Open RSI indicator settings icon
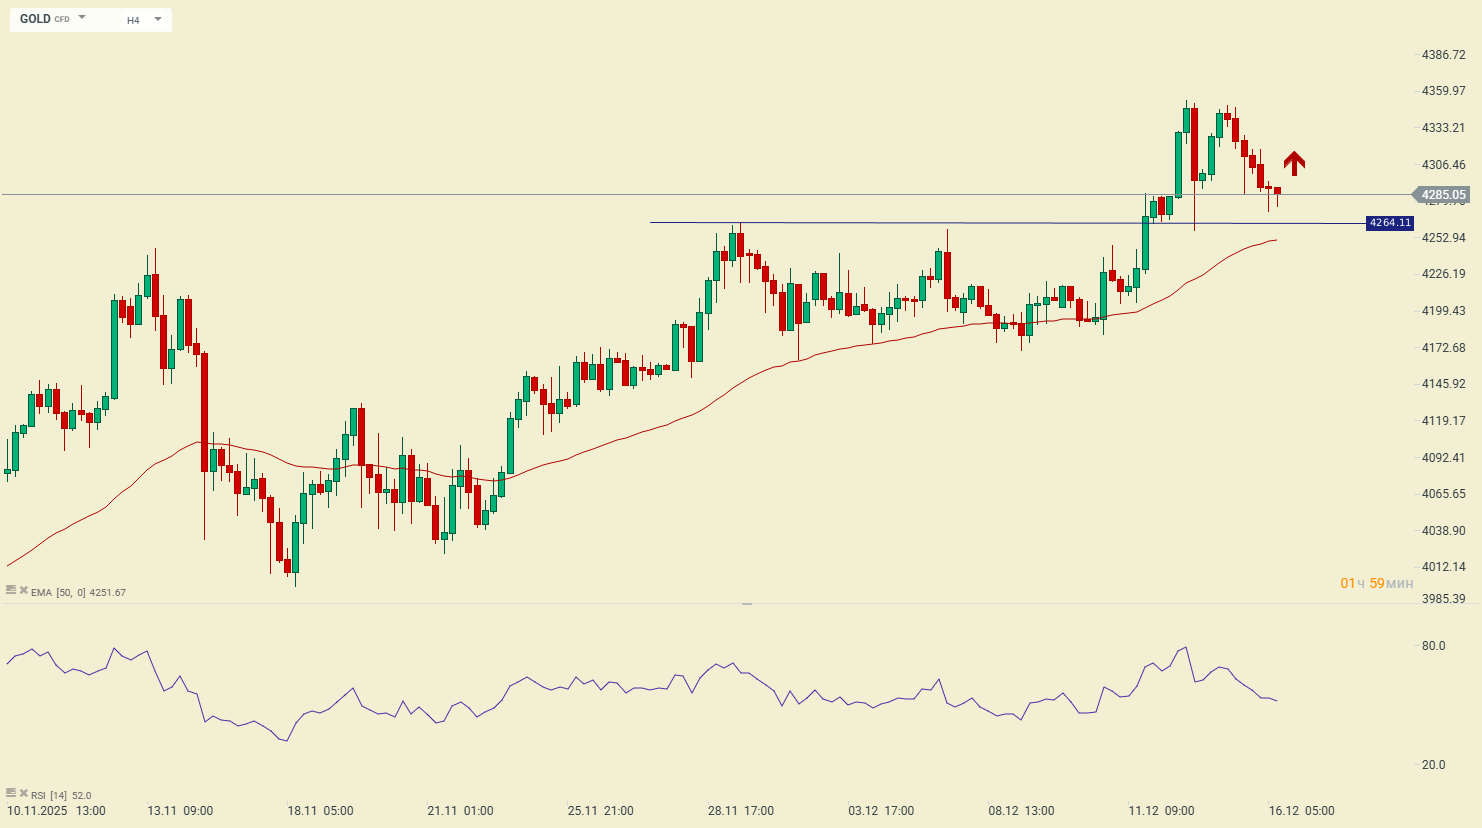The height and width of the screenshot is (828, 1482). (11, 794)
